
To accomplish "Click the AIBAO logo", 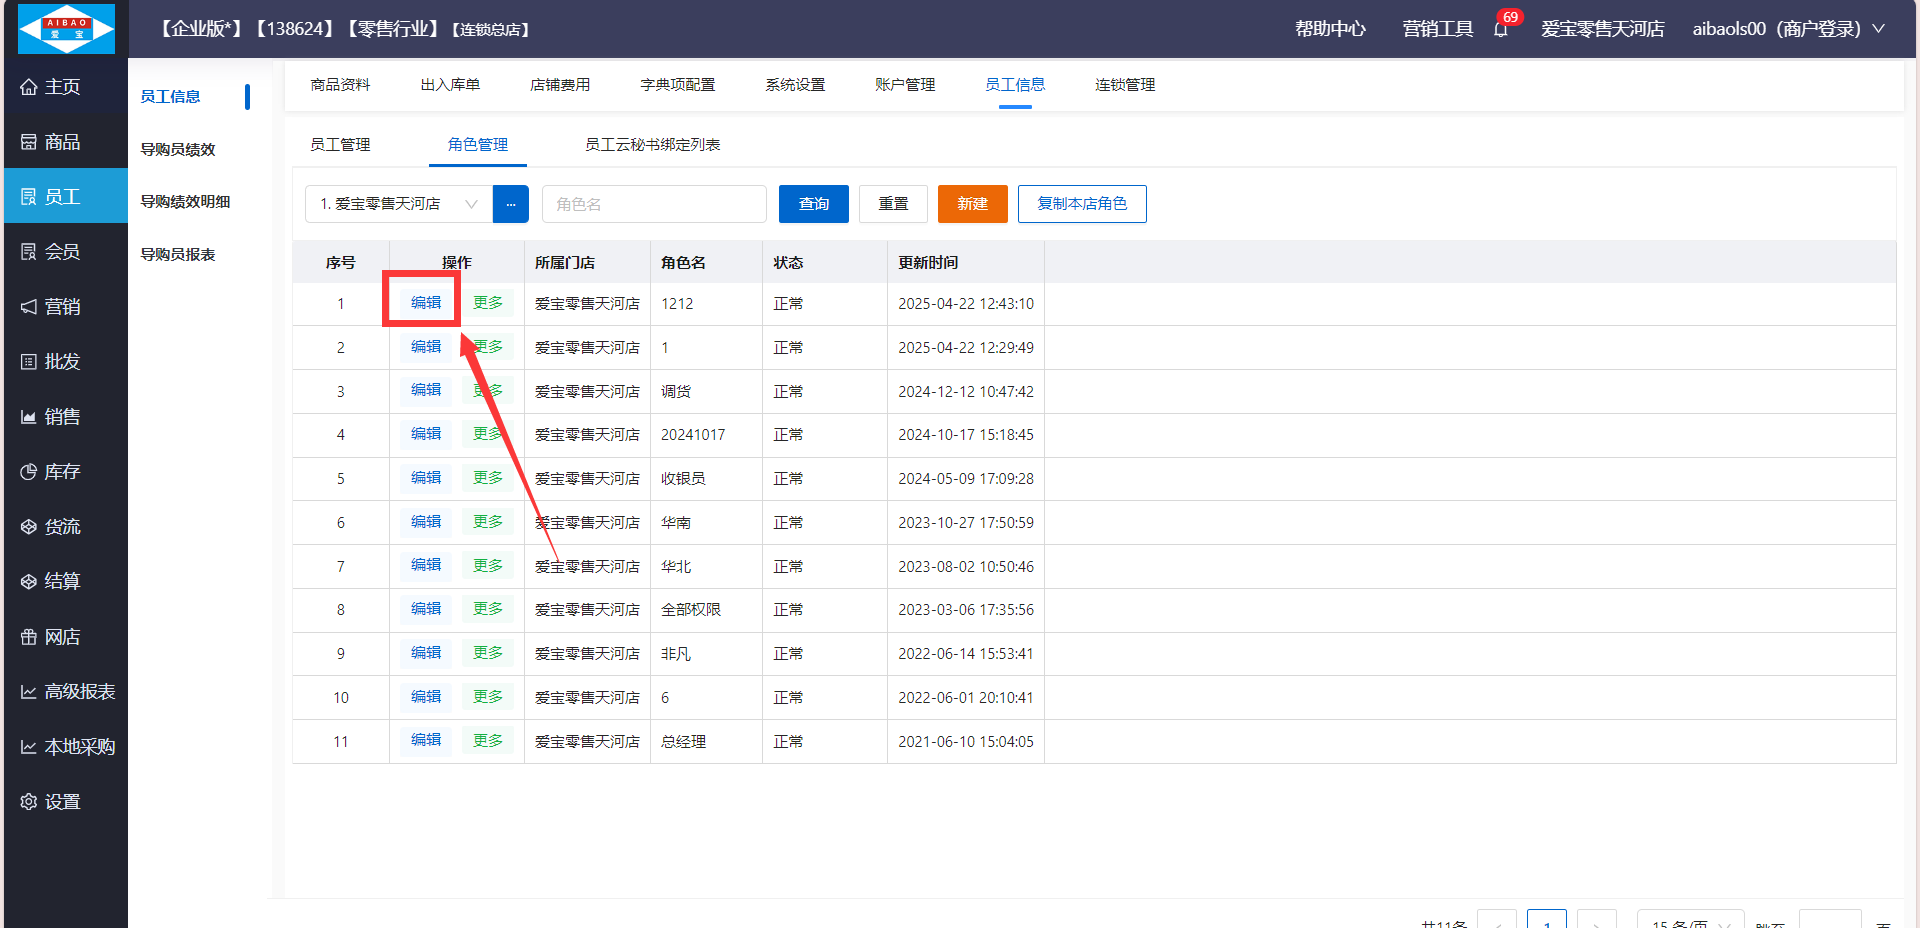I will (66, 28).
